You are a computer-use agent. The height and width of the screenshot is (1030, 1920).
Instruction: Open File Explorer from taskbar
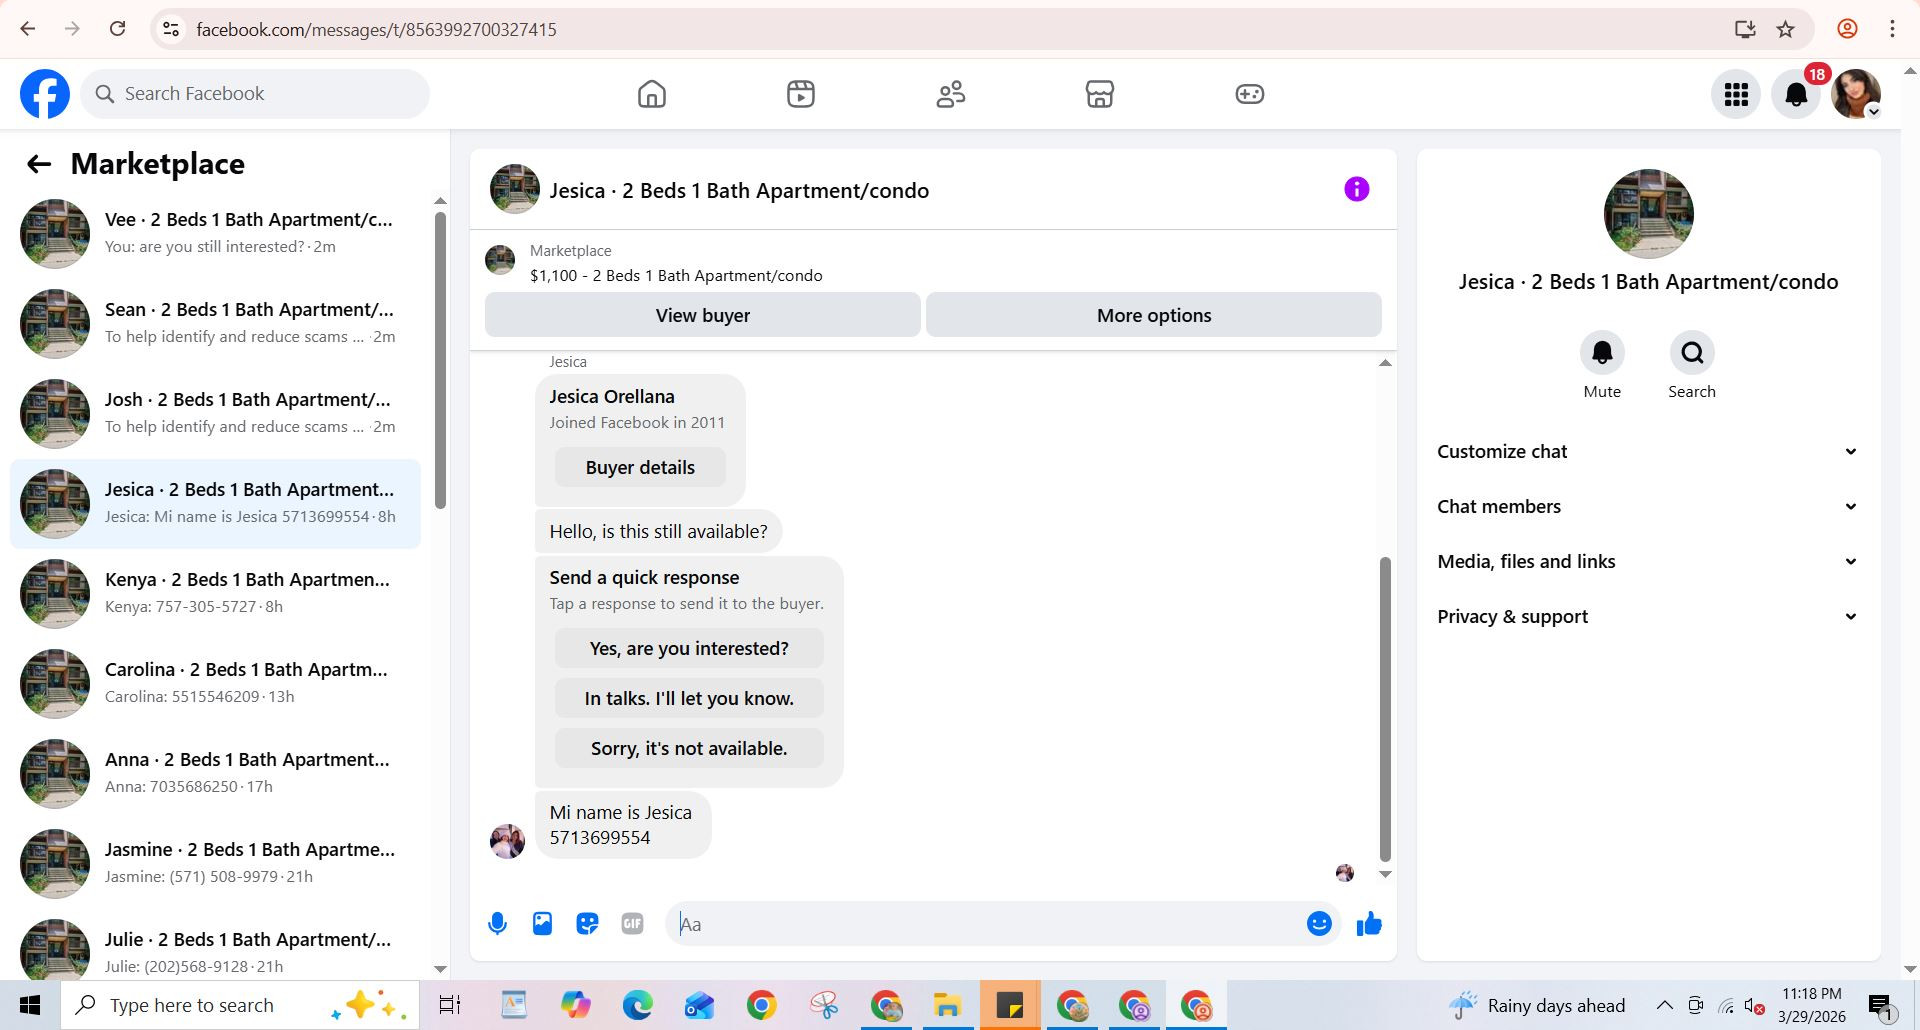point(947,1005)
